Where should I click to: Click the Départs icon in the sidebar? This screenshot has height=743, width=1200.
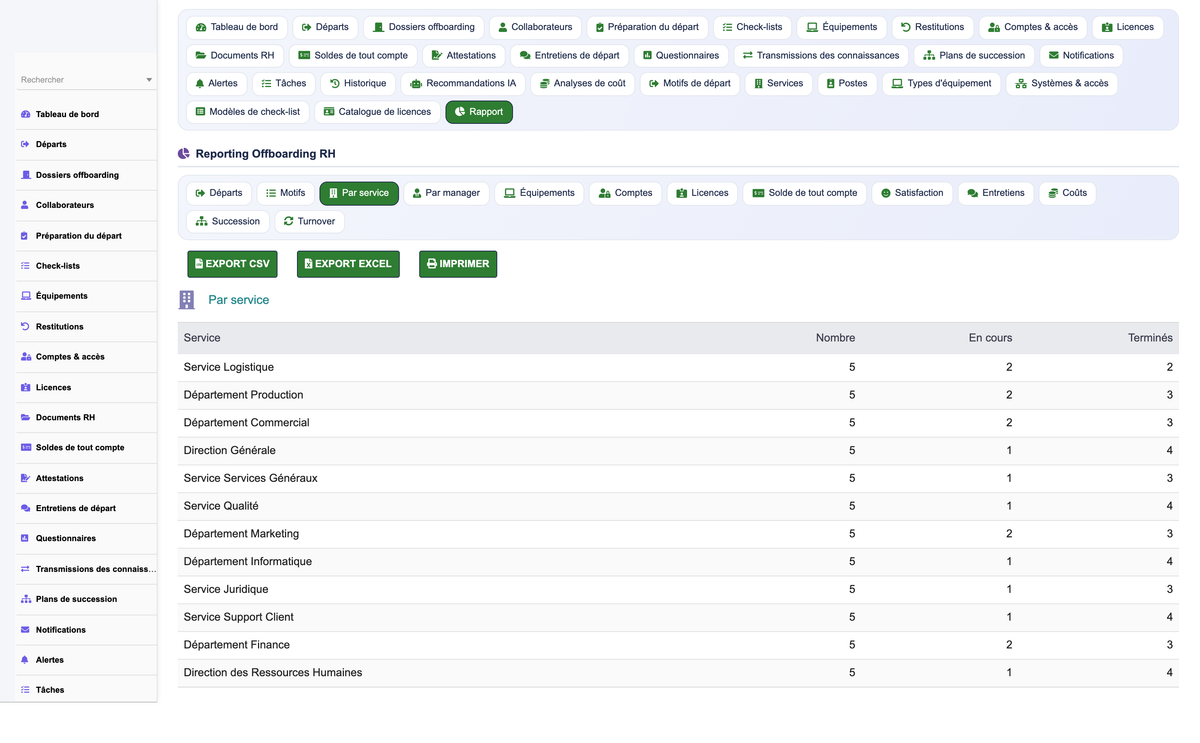point(25,144)
